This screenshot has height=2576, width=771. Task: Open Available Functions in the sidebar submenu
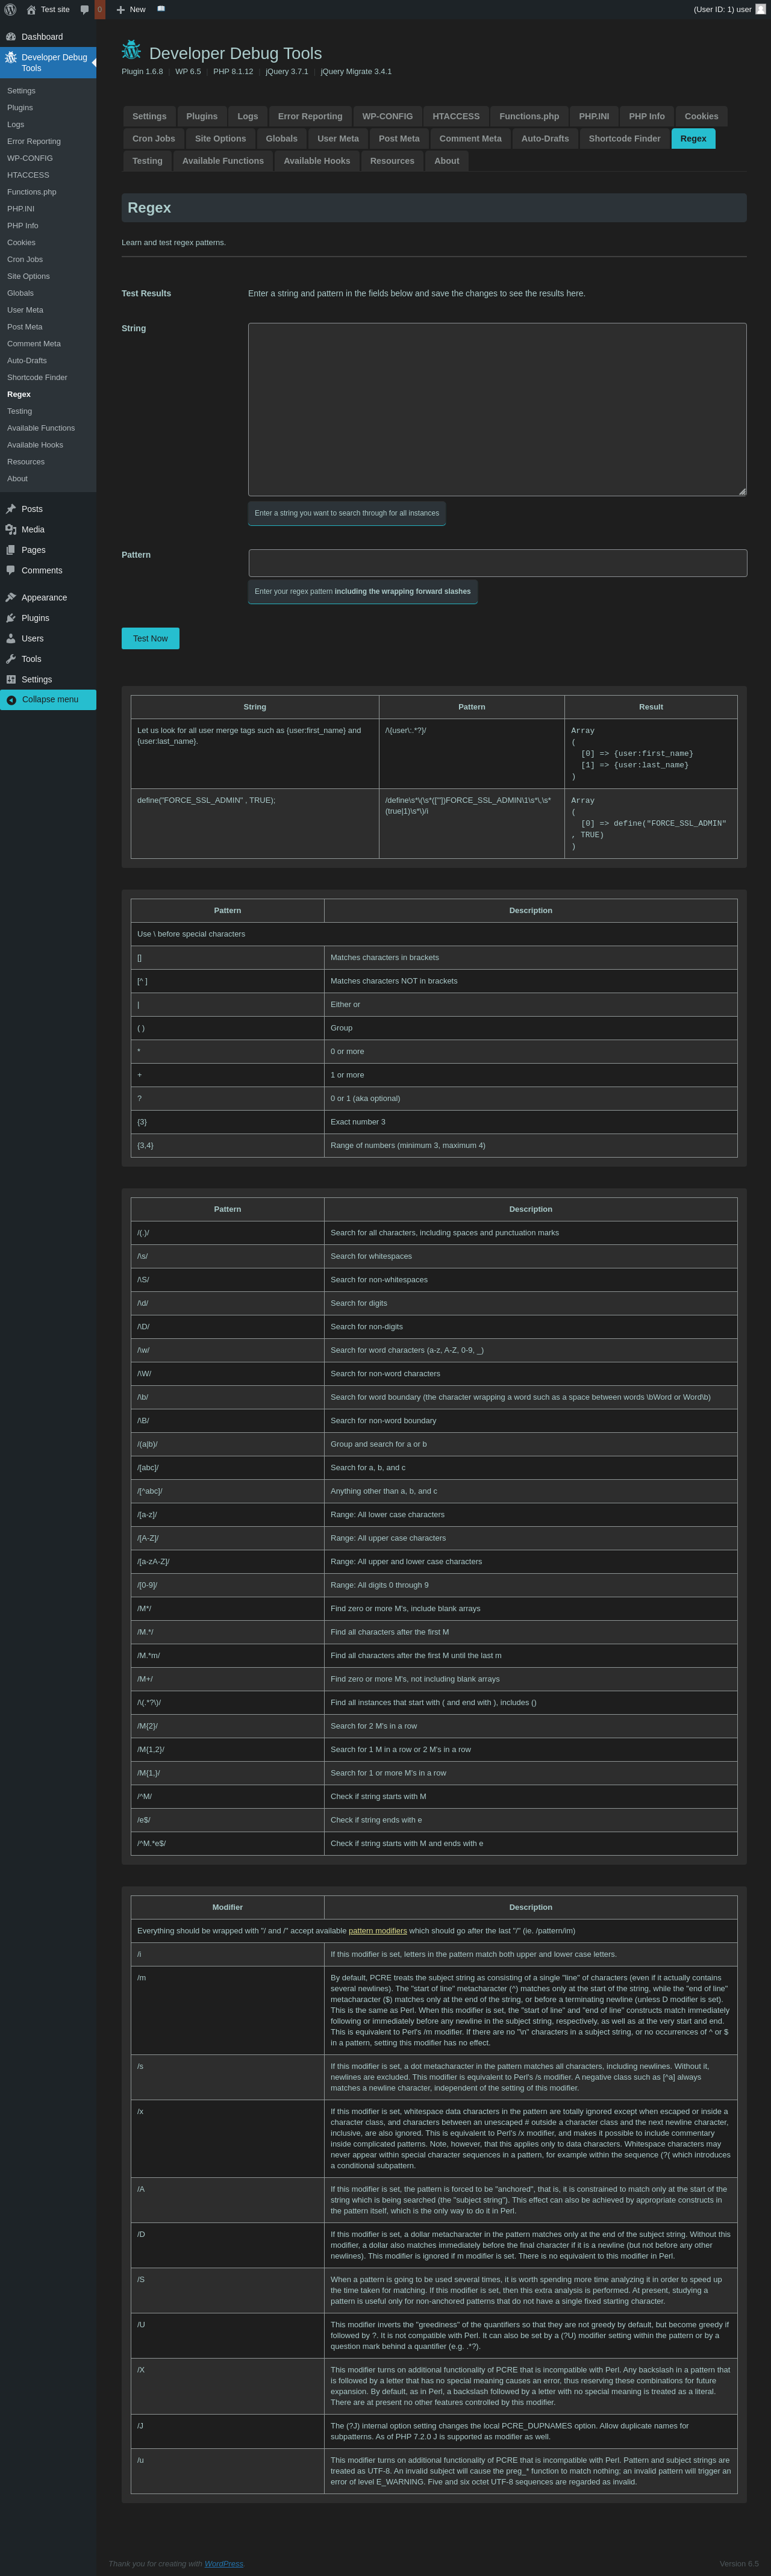tap(41, 428)
